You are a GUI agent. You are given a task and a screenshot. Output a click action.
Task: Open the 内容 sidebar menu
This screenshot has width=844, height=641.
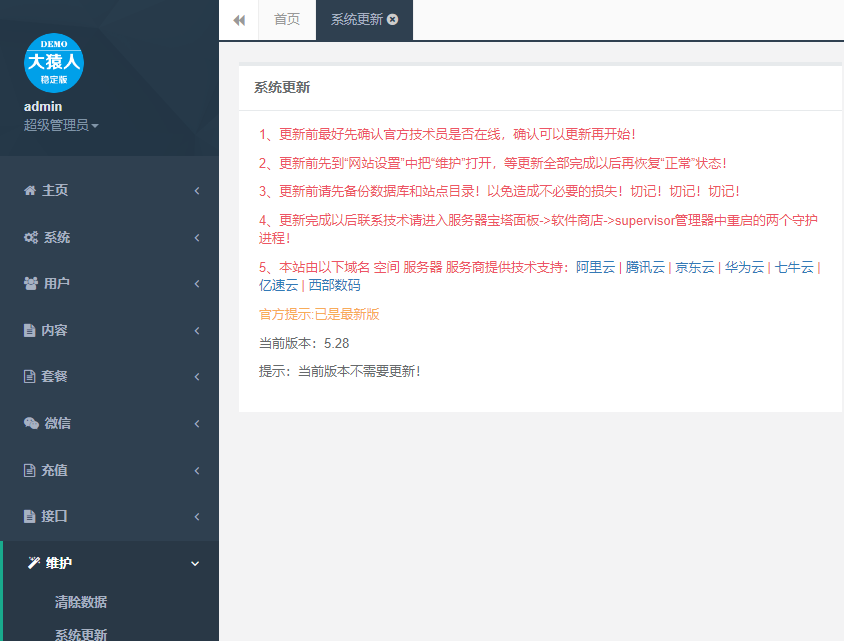[x=109, y=330]
